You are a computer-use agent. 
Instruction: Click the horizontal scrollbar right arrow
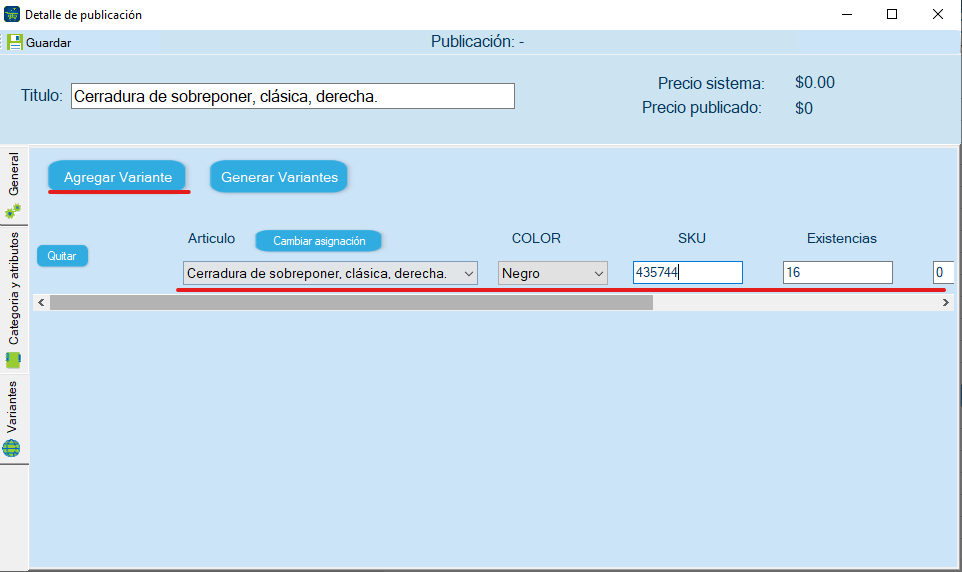945,303
